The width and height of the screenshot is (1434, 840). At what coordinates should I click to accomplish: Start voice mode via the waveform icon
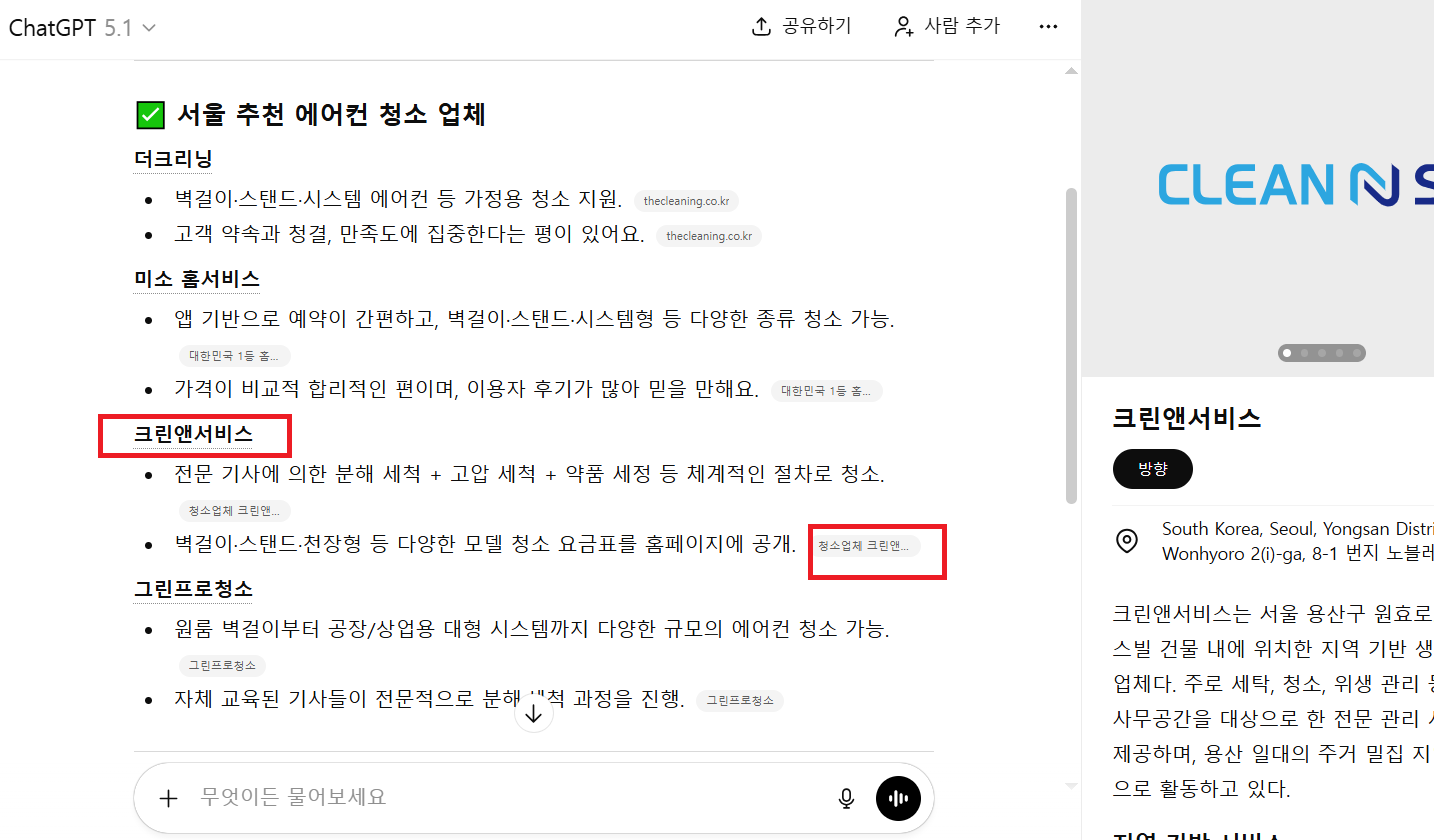[x=897, y=798]
